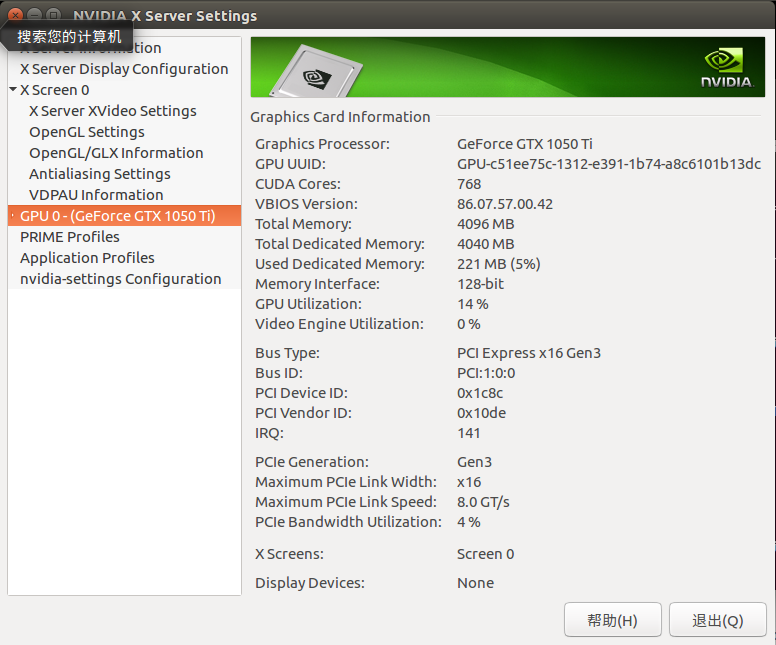The width and height of the screenshot is (776, 645).
Task: Click Memory Interface value 128-bit
Action: click(x=480, y=284)
